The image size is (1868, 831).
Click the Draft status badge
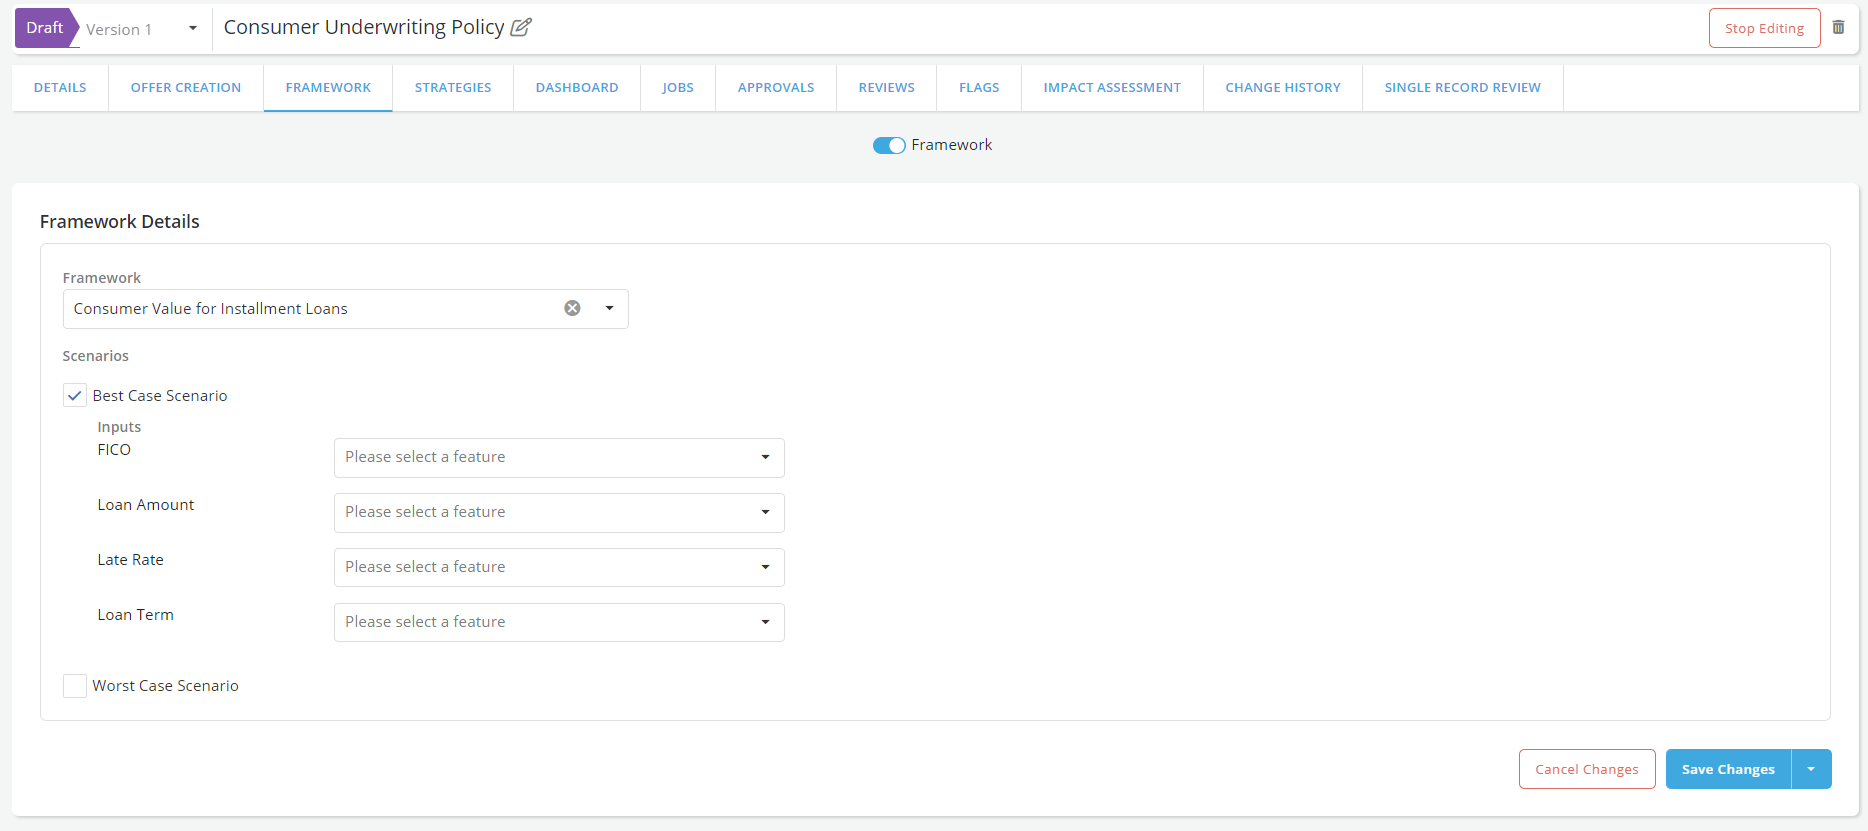tap(45, 28)
